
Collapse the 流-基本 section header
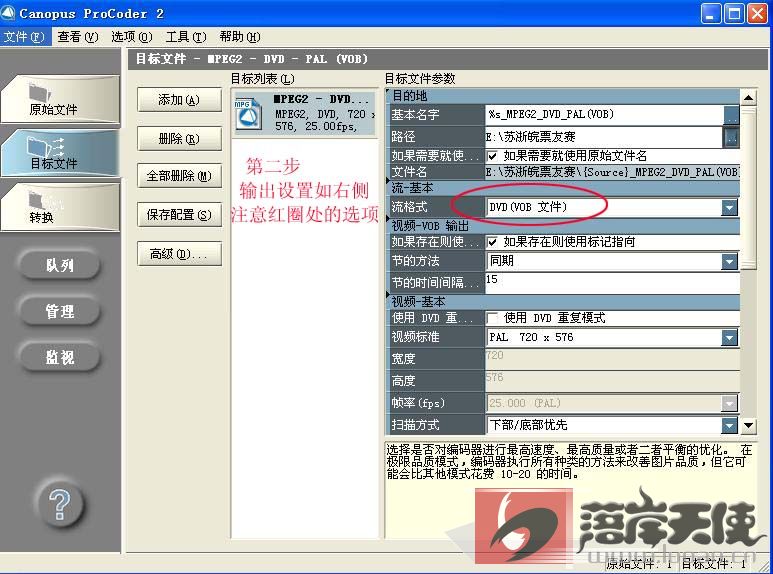coord(562,188)
